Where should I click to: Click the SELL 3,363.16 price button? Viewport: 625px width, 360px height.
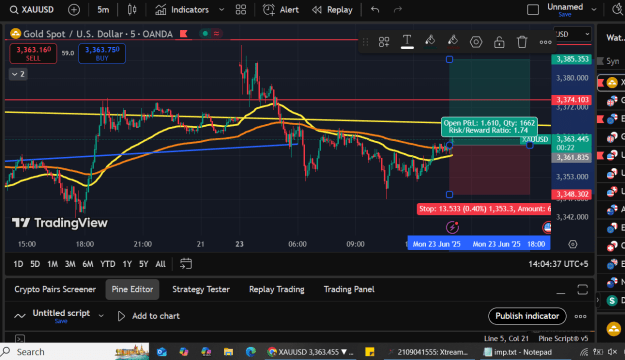coord(33,53)
